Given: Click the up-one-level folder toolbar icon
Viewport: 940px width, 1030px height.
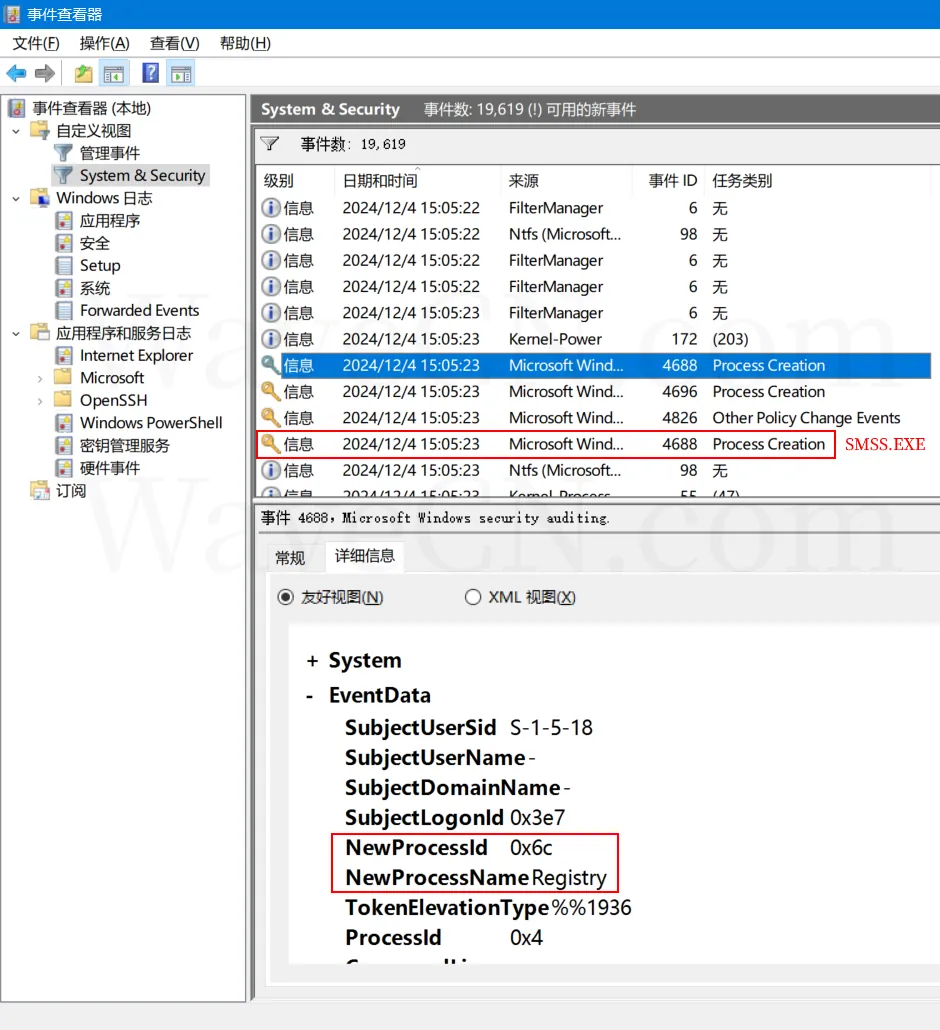Looking at the screenshot, I should point(83,74).
